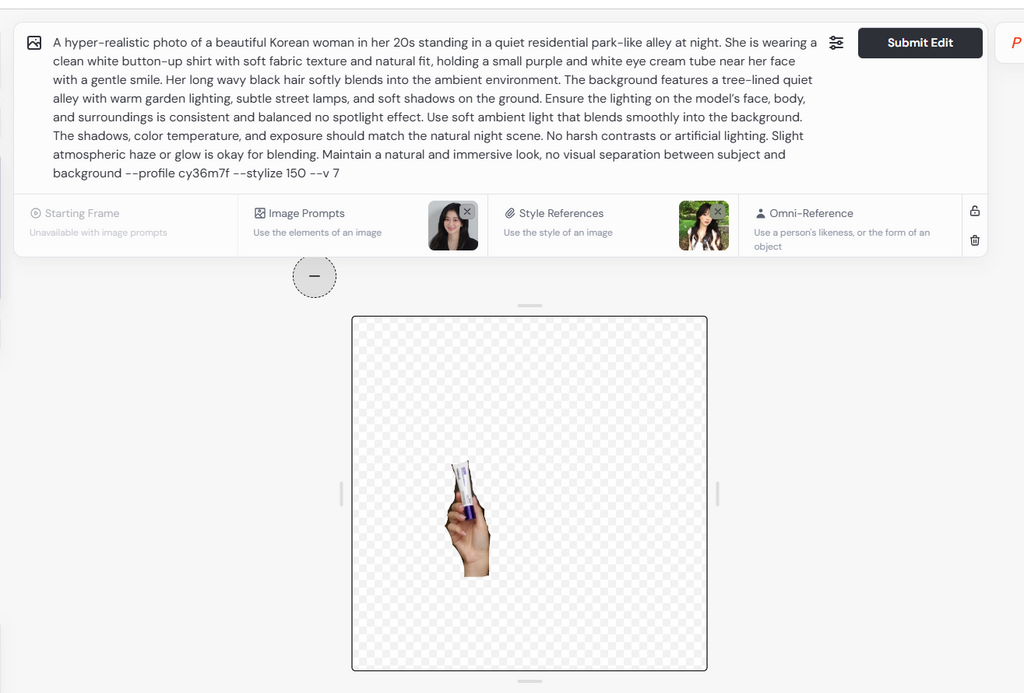Click the Image Prompts portrait thumbnail
Screen dimensions: 1024x693
tap(453, 226)
